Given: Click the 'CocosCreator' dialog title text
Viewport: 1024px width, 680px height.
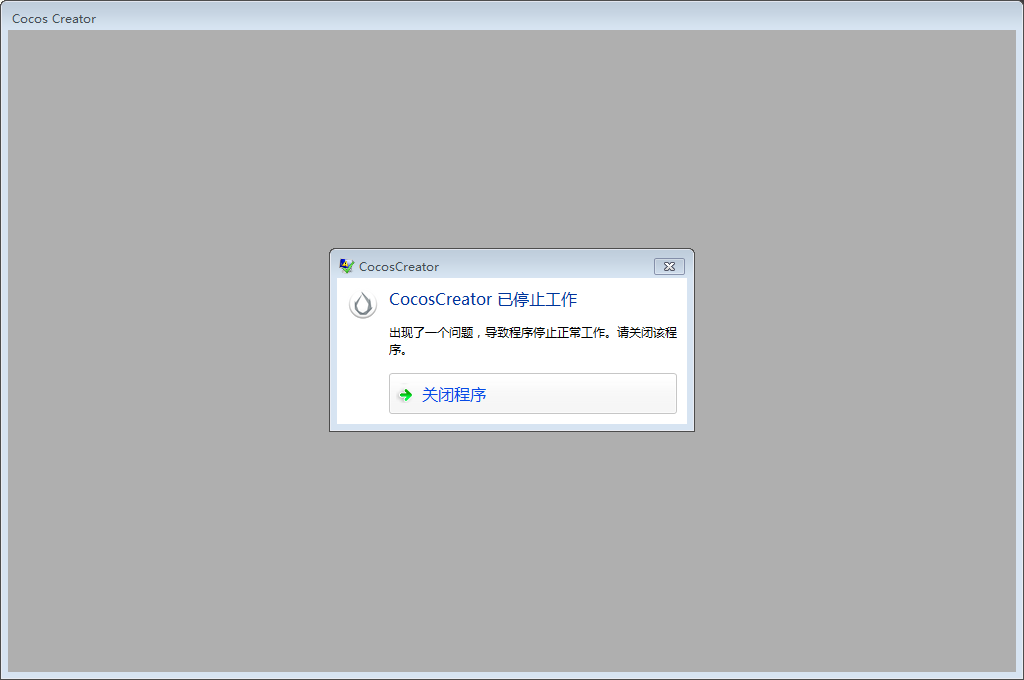Looking at the screenshot, I should (x=399, y=267).
